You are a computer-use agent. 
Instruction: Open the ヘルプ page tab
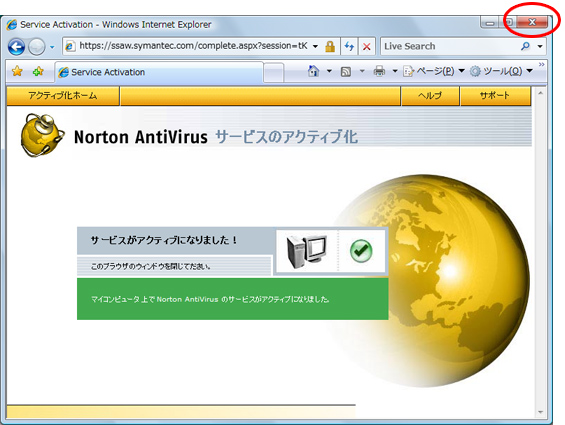coord(430,96)
